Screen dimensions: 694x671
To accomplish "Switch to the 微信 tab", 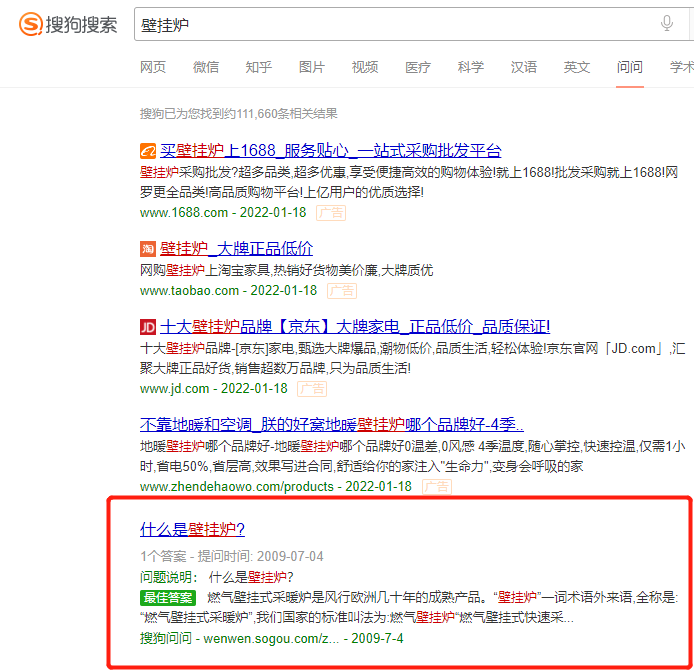I will click(206, 67).
